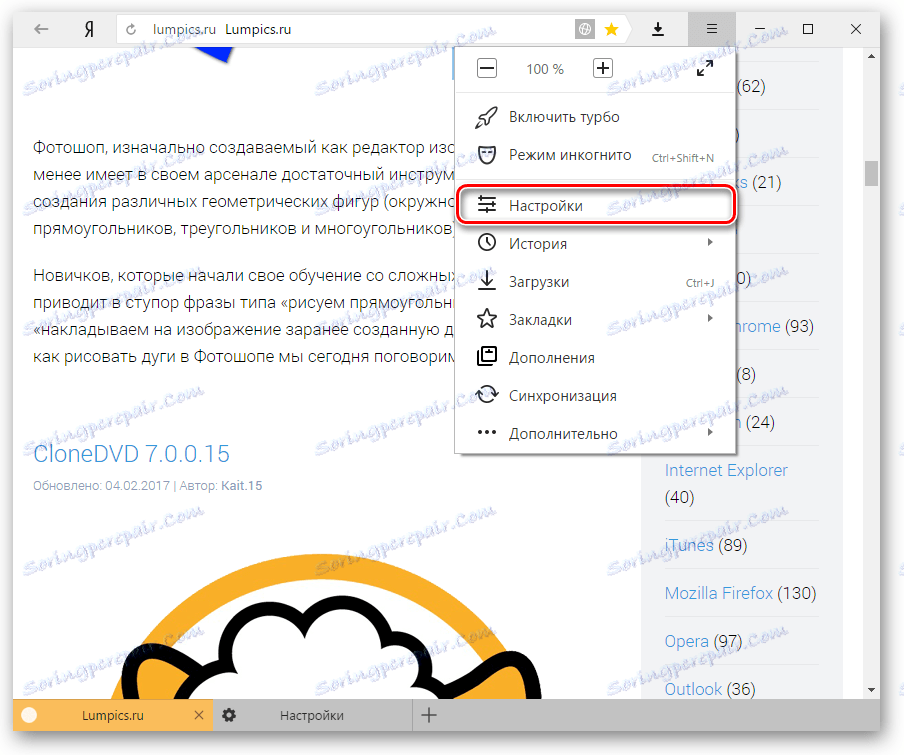Click the hamburger menu icon
904x755 pixels.
[x=711, y=29]
